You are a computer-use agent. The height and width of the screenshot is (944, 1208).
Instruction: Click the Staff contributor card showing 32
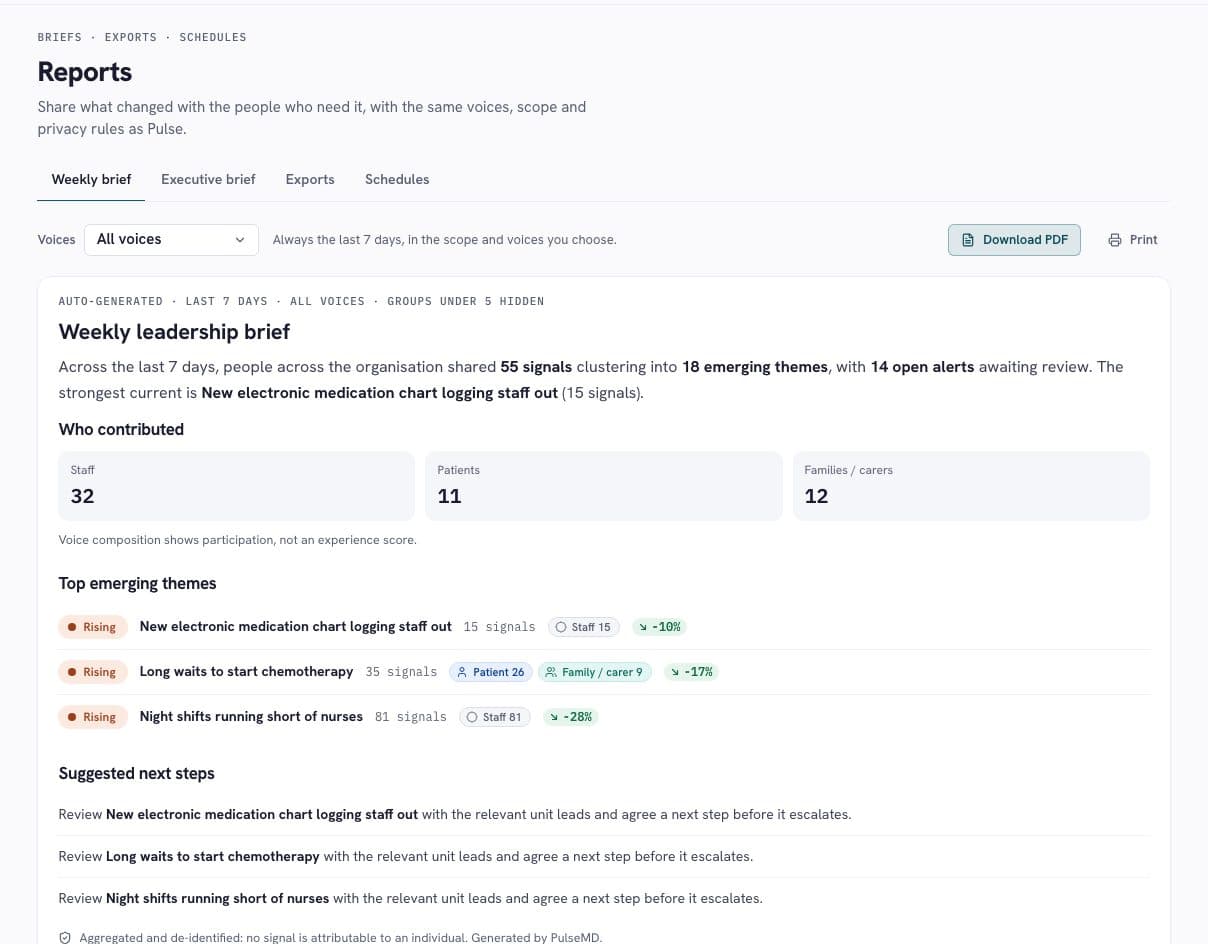[x=236, y=486]
